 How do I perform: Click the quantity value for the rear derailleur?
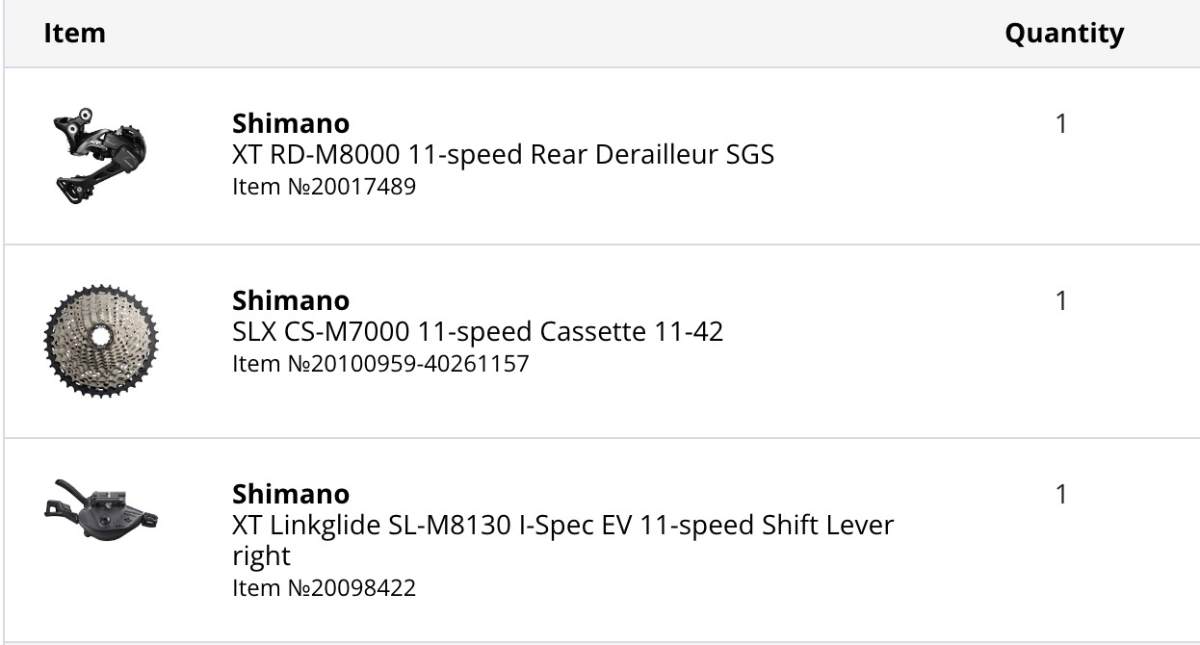(1061, 124)
